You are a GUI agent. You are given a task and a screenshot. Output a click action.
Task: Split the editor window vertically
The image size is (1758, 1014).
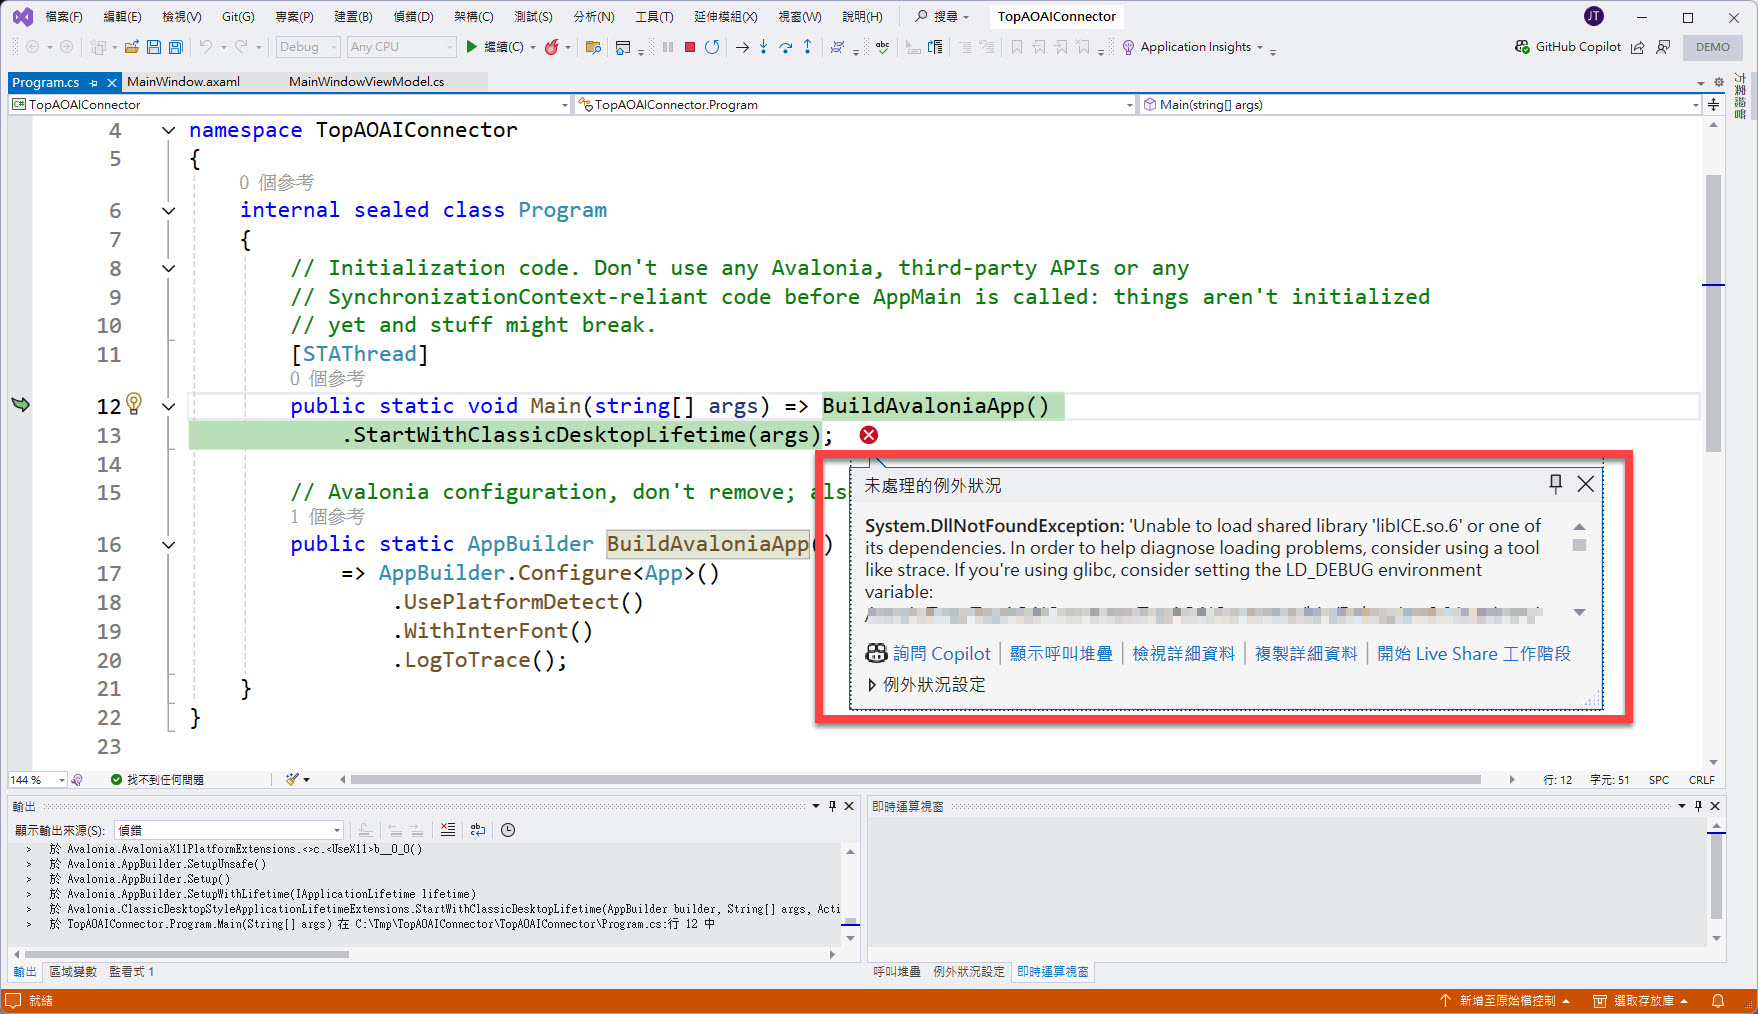pyautogui.click(x=1713, y=104)
